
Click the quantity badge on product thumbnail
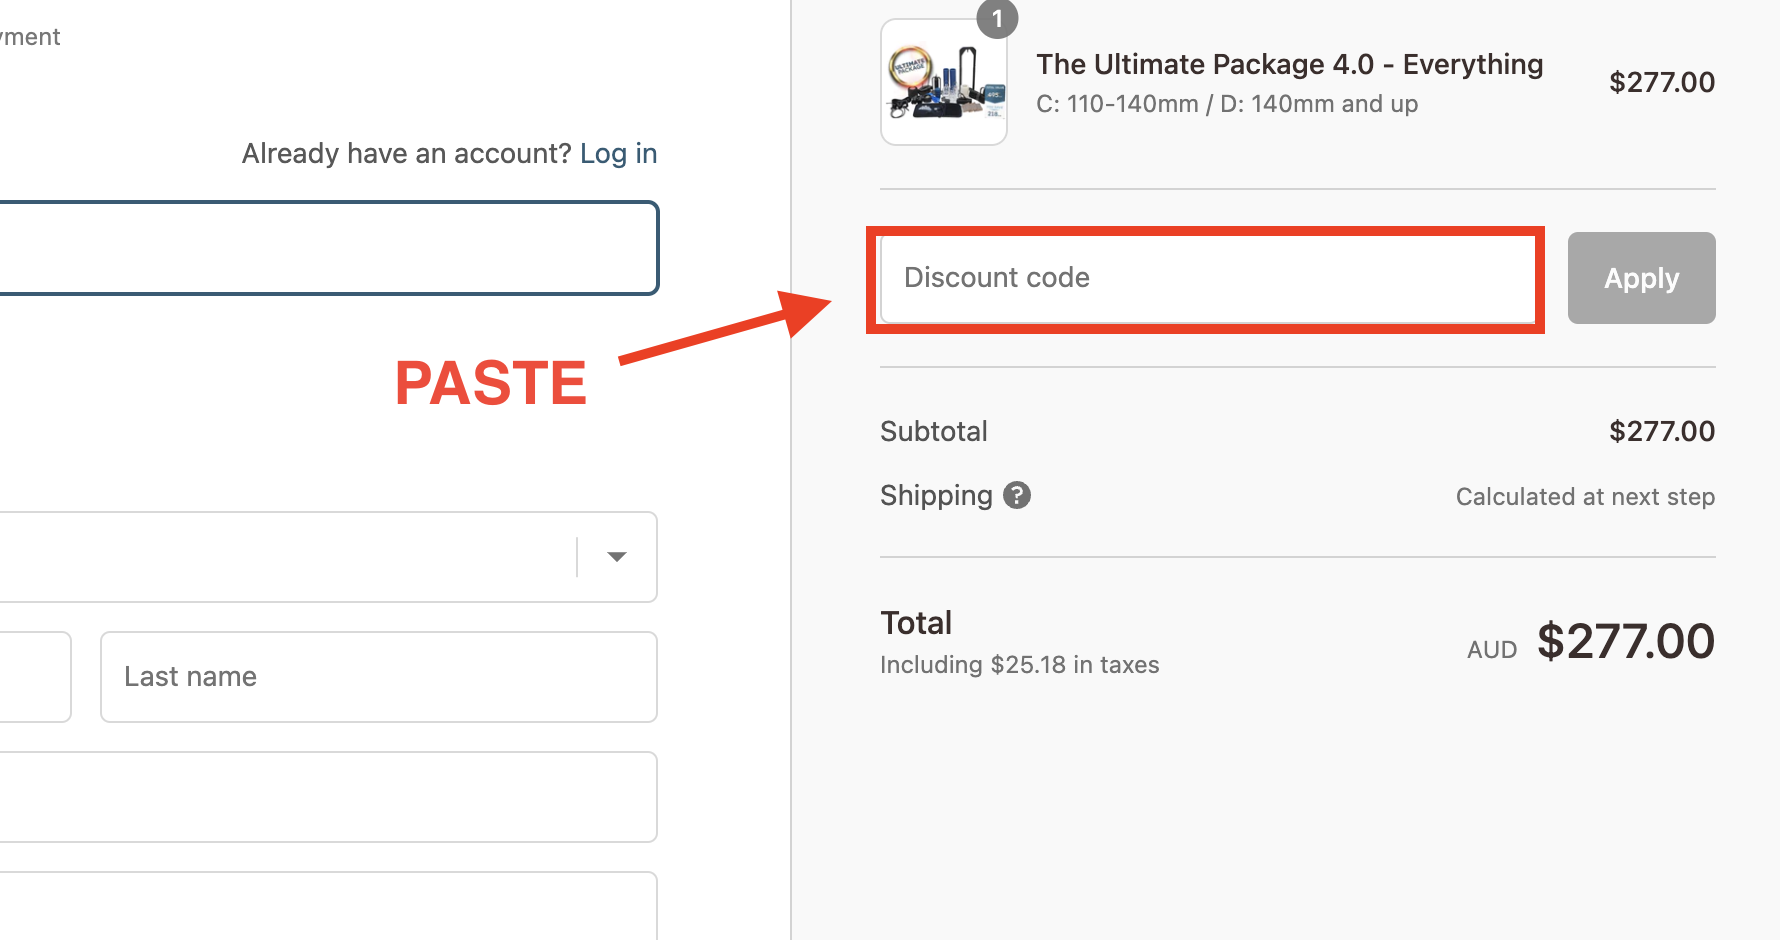click(x=997, y=18)
